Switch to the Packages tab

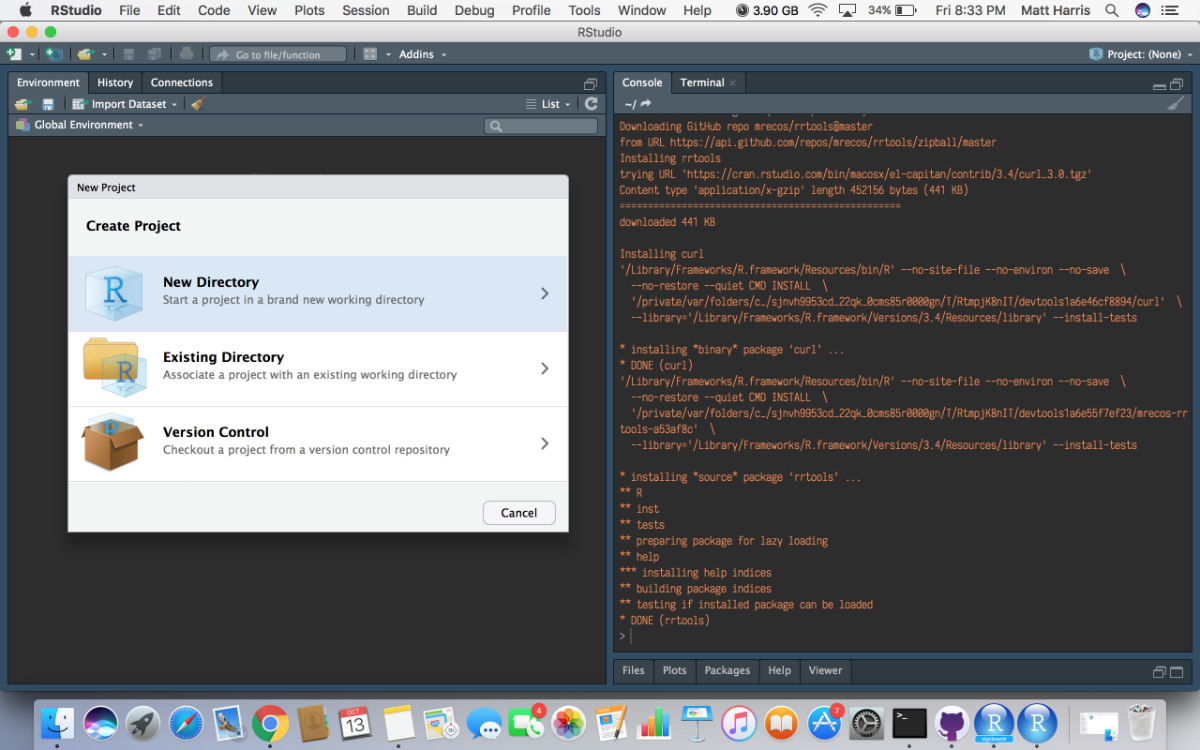727,671
